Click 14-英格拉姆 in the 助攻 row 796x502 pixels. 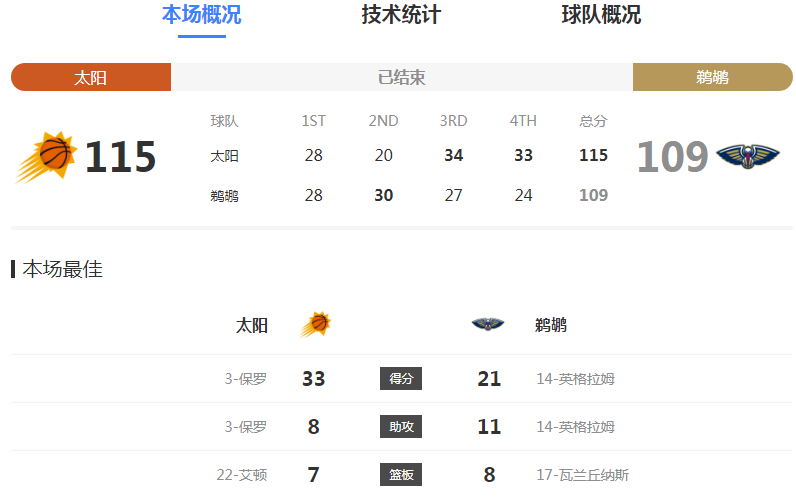tap(576, 426)
